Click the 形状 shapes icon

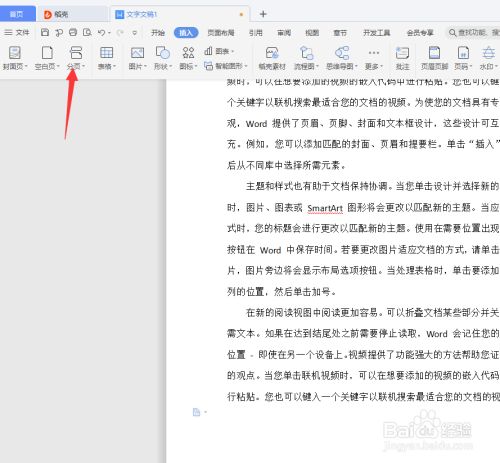click(163, 53)
